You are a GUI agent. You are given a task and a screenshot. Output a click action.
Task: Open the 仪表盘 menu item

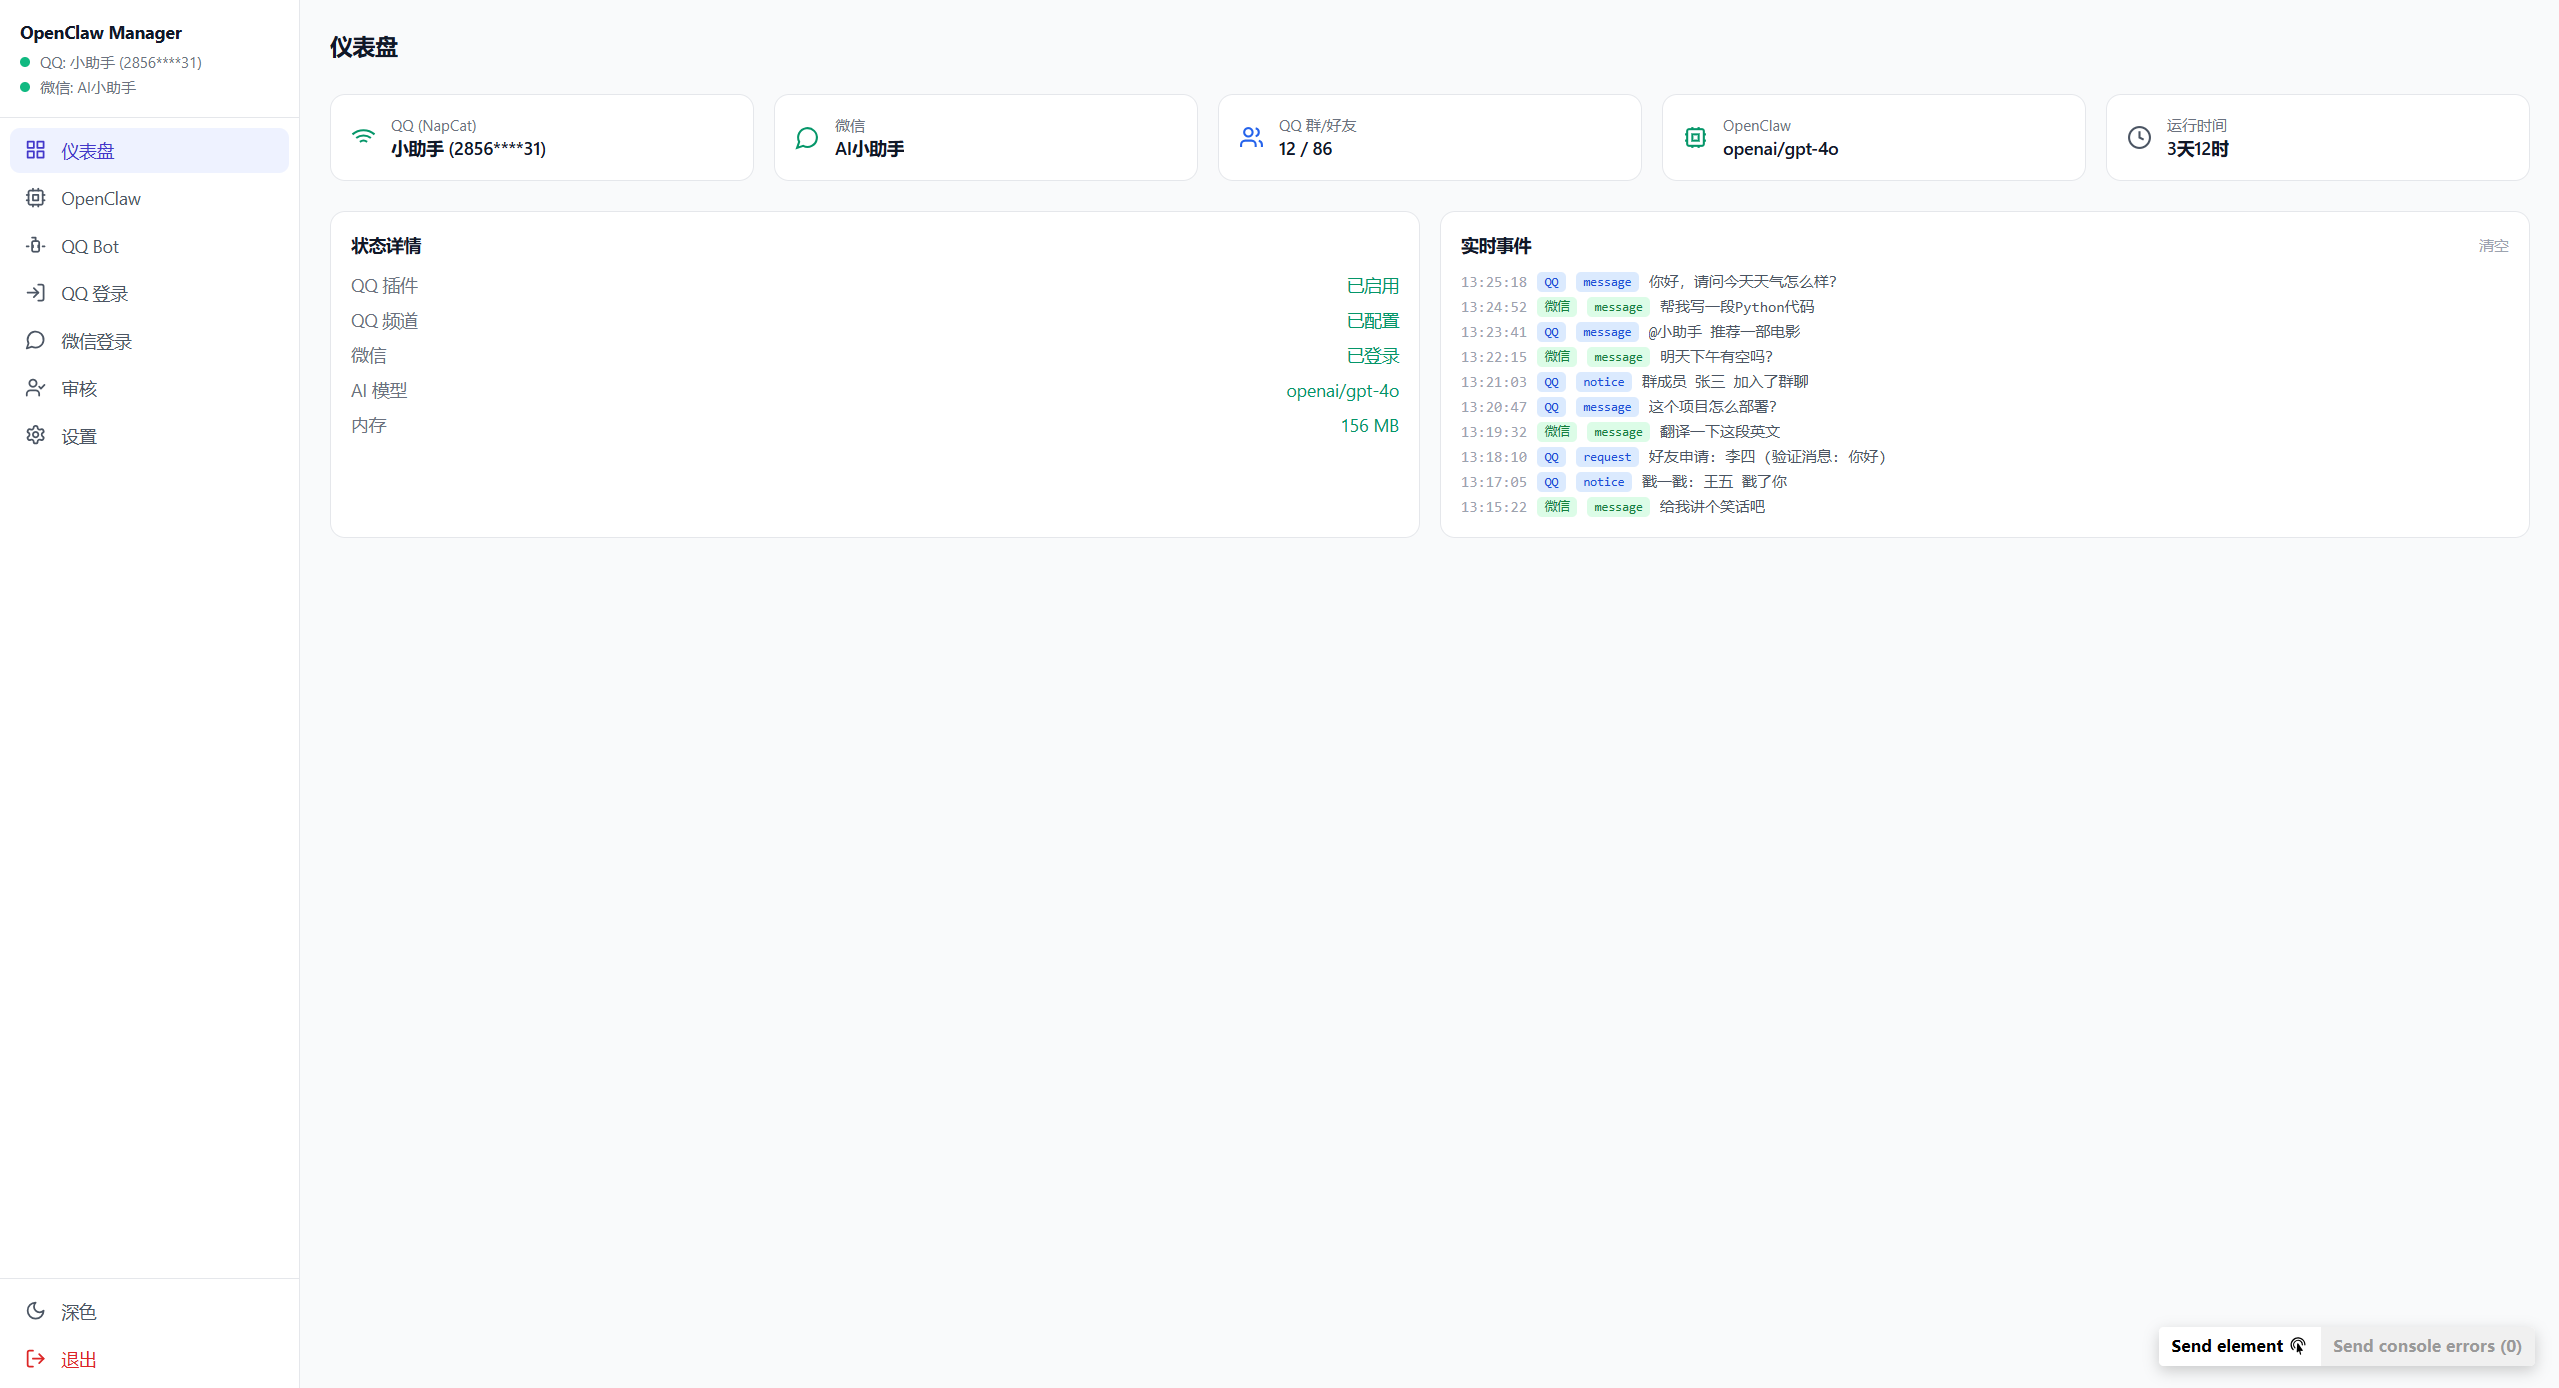(x=149, y=150)
